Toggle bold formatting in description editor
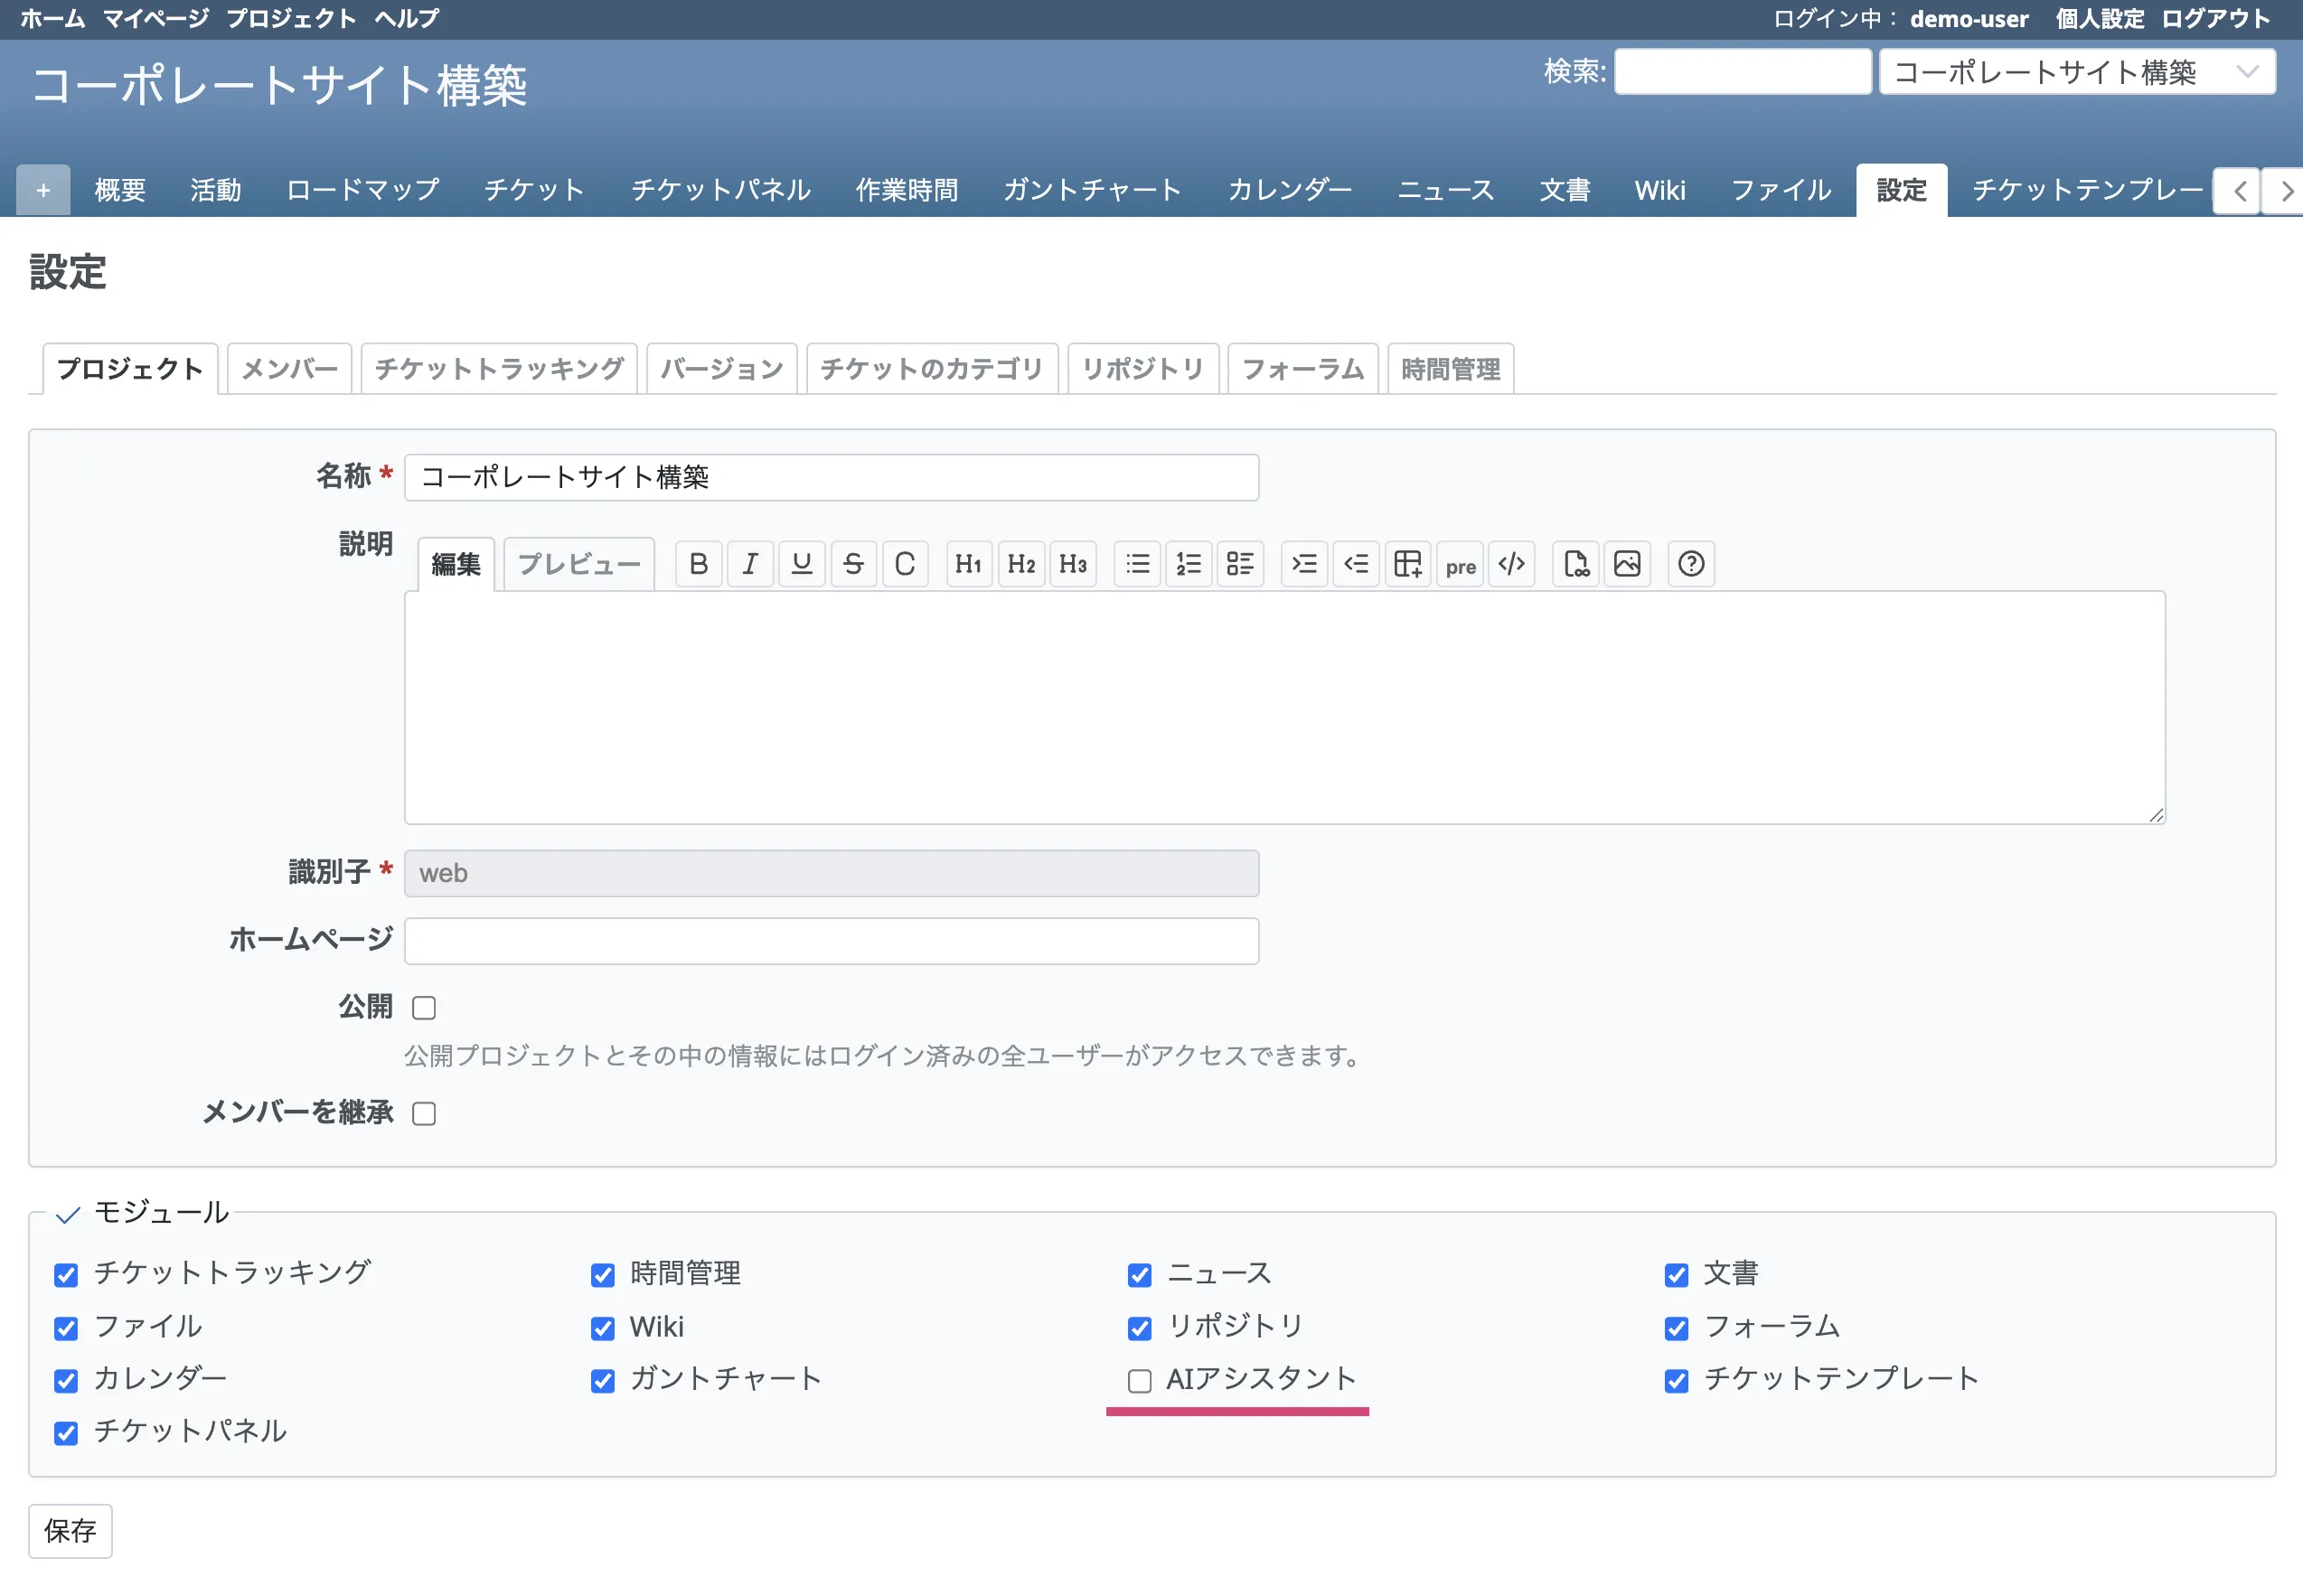This screenshot has height=1596, width=2303. 698,564
